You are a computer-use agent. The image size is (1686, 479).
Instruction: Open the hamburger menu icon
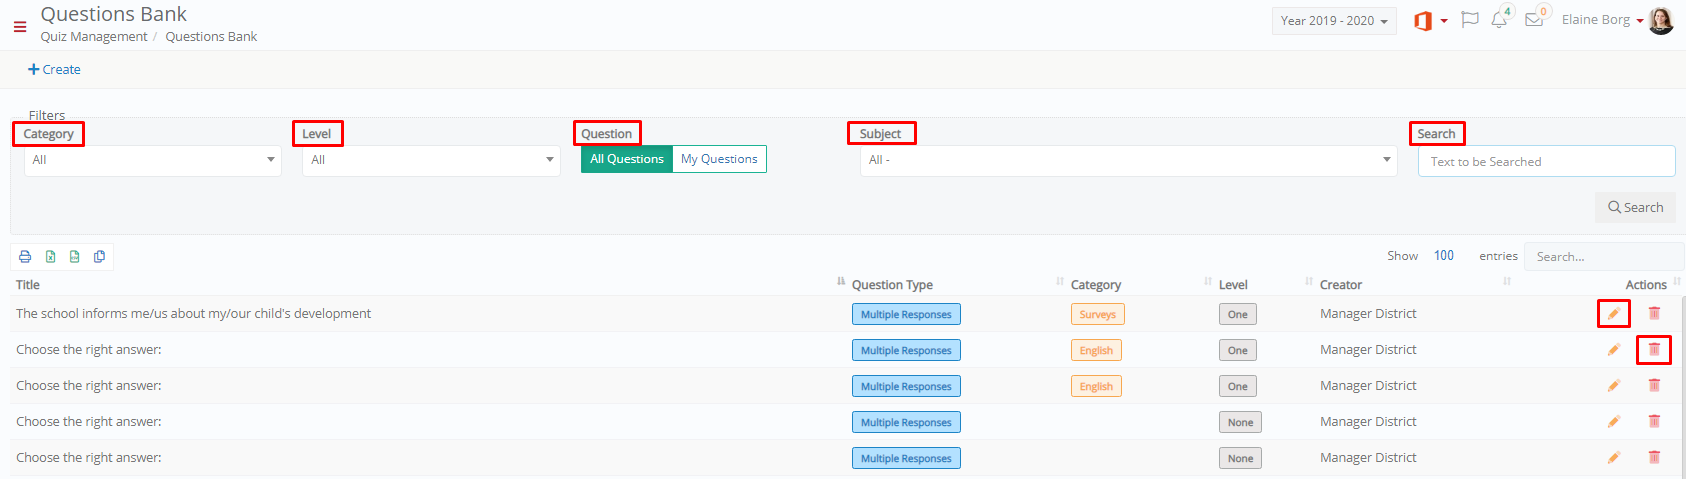[x=20, y=27]
